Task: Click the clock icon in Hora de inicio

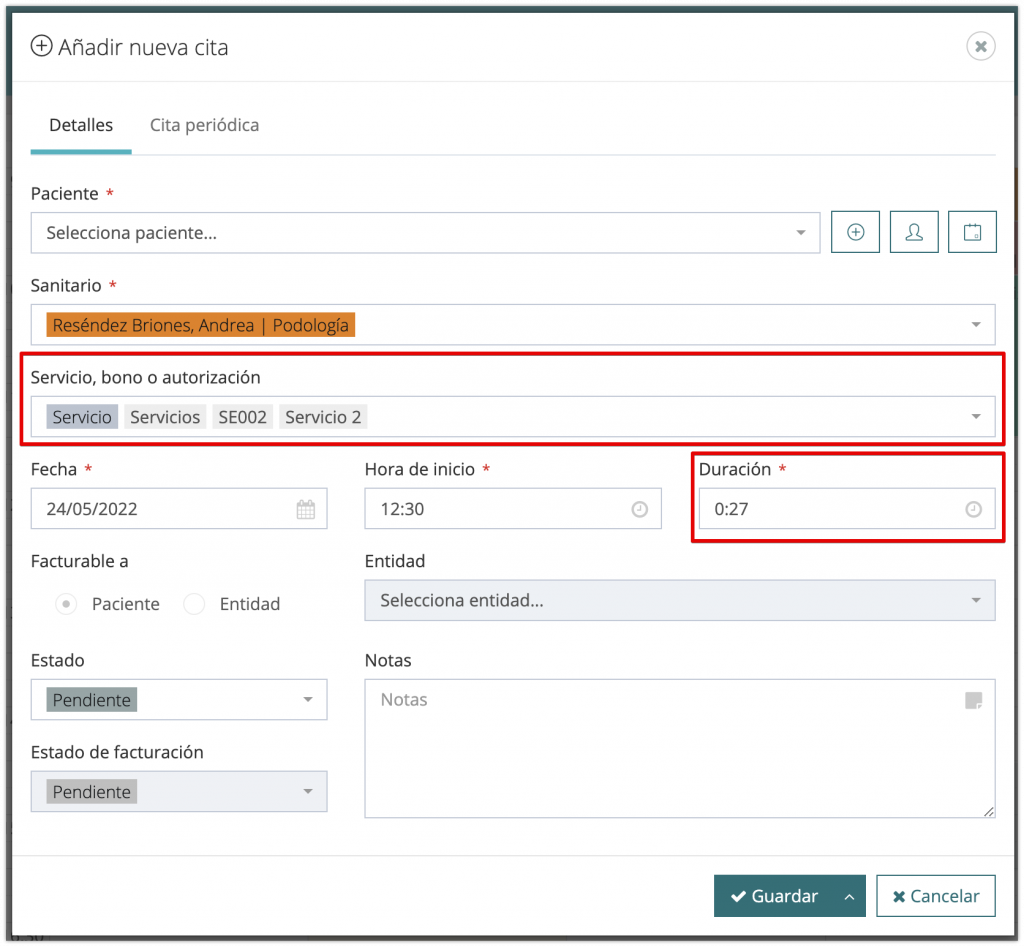Action: pyautogui.click(x=640, y=509)
